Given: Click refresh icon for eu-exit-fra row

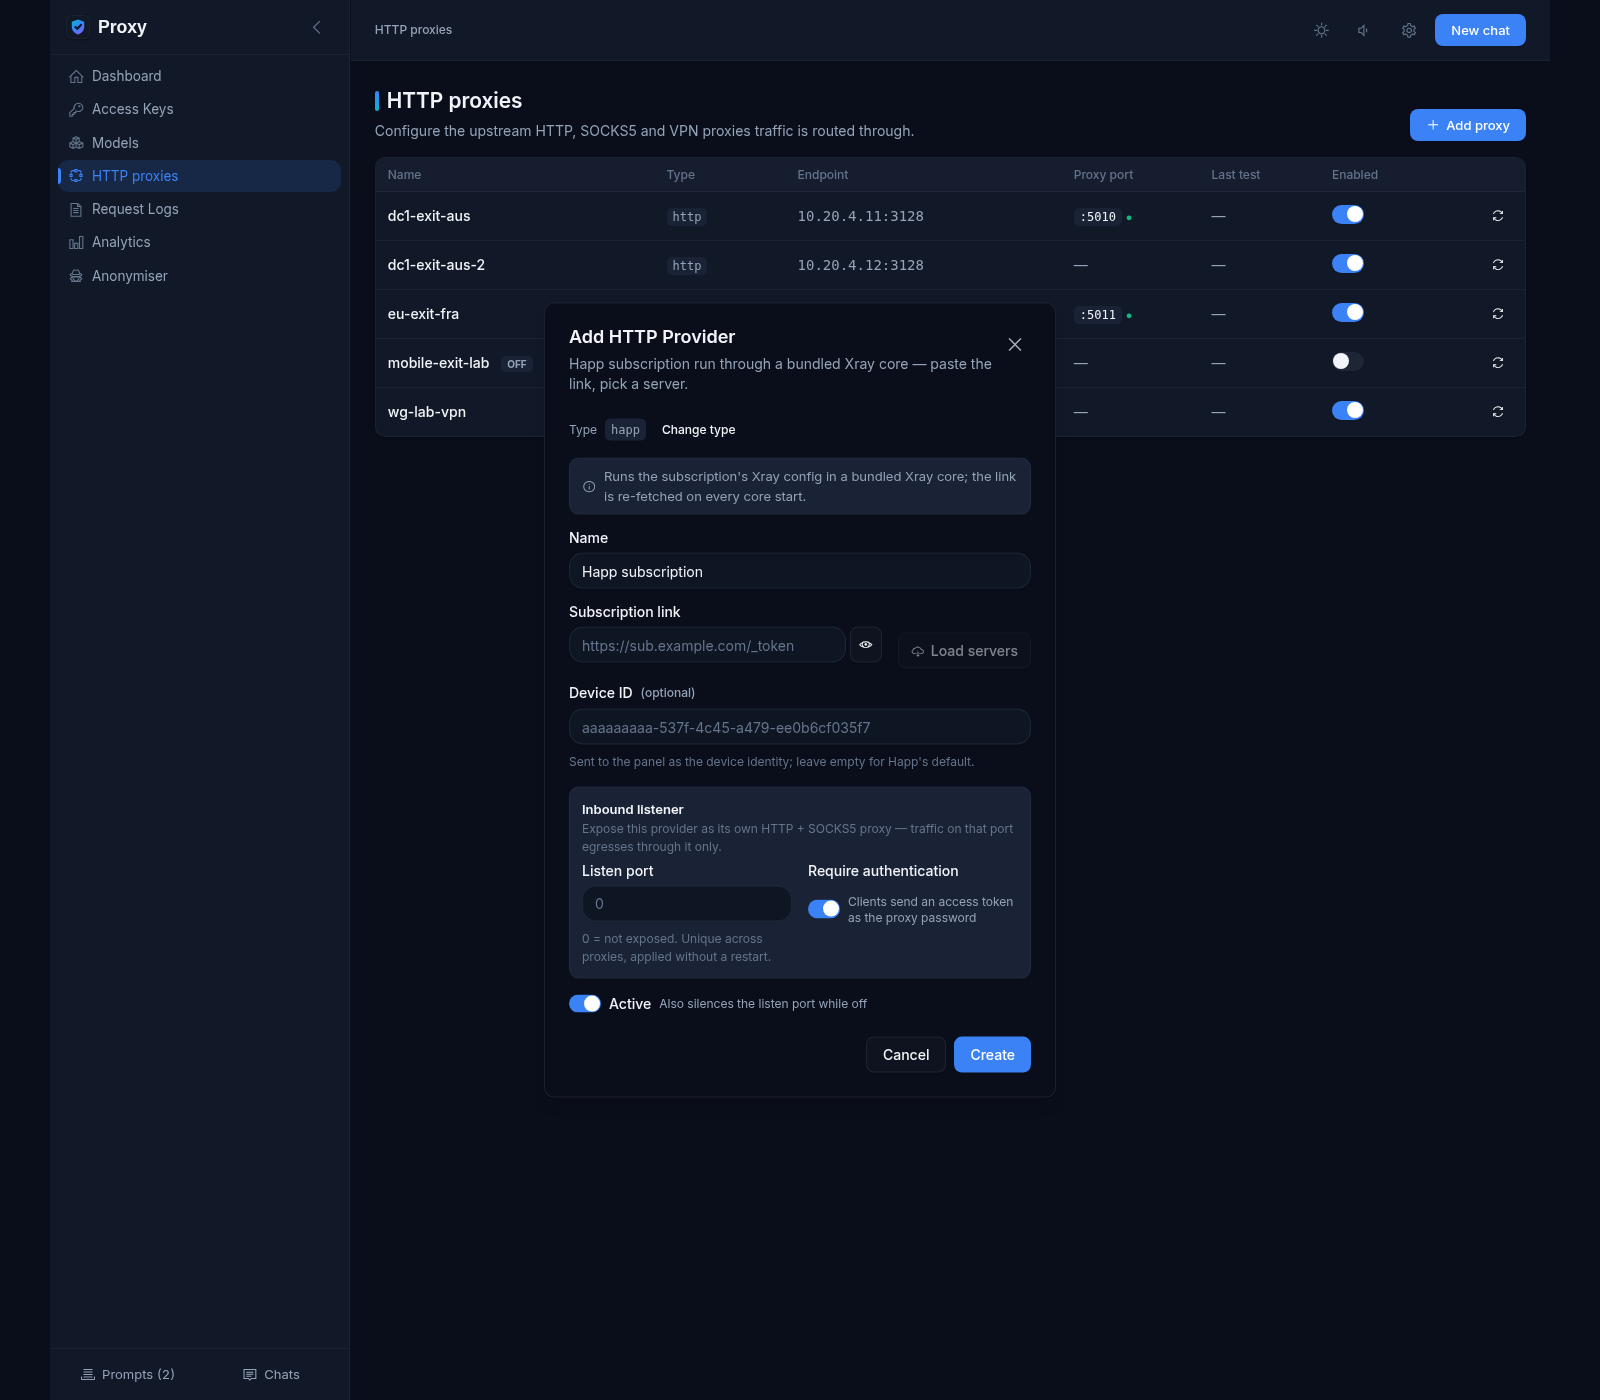Looking at the screenshot, I should pyautogui.click(x=1498, y=314).
